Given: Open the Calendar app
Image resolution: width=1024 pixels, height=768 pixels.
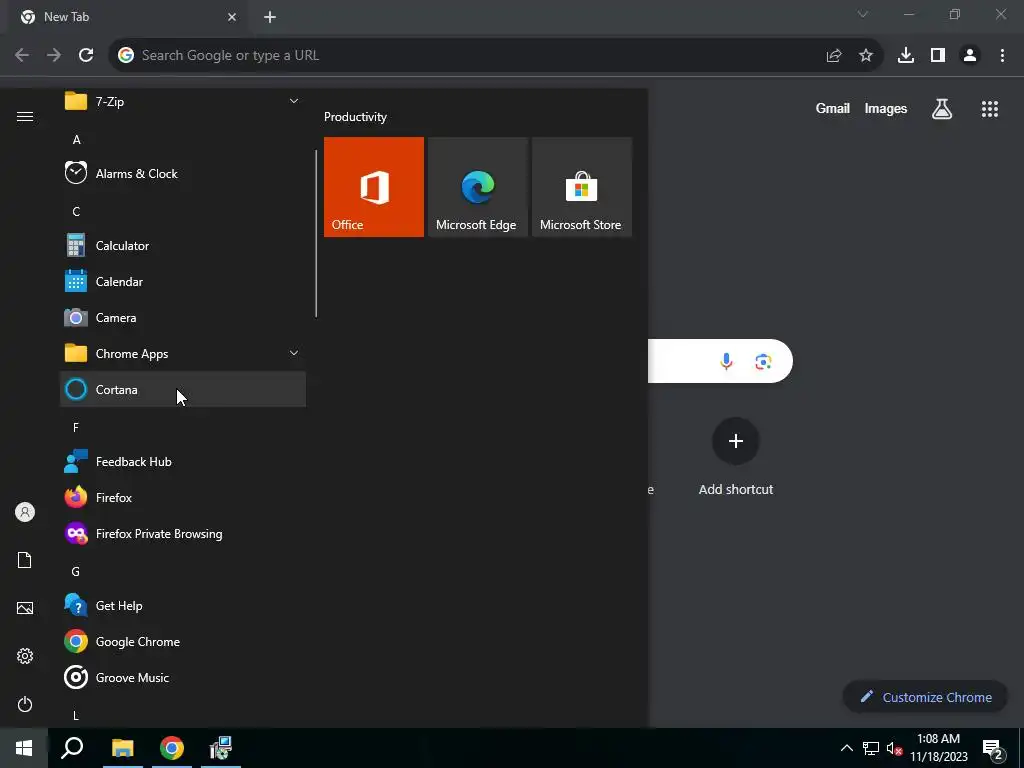Looking at the screenshot, I should tap(183, 281).
